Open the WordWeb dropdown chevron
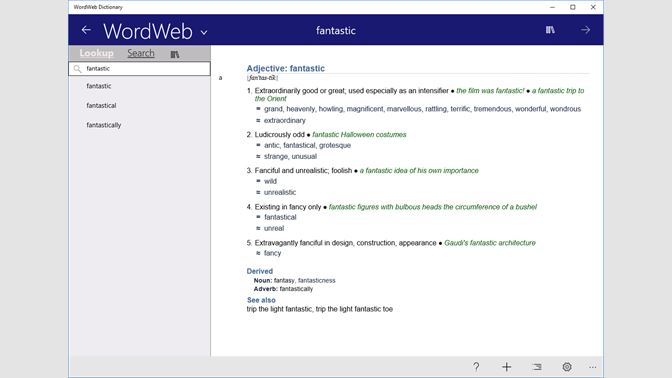 204,32
